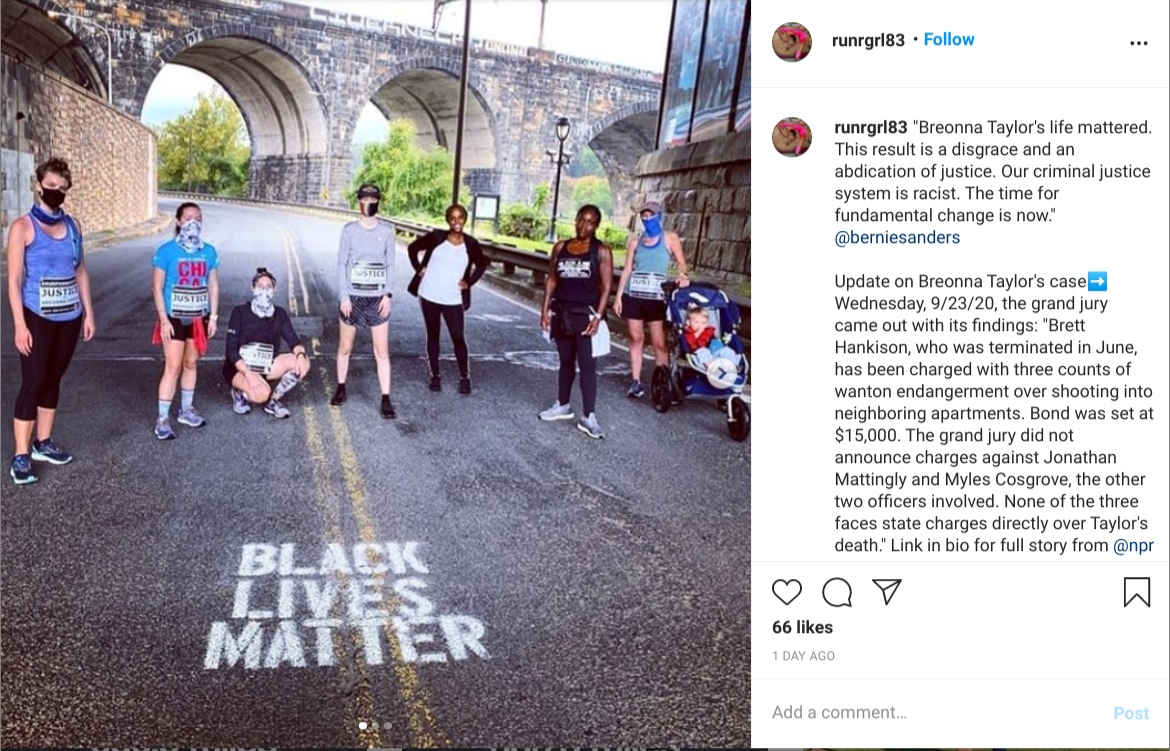Screen dimensions: 1170x751
Task: Select the third carousel dot indicator
Action: tap(387, 725)
